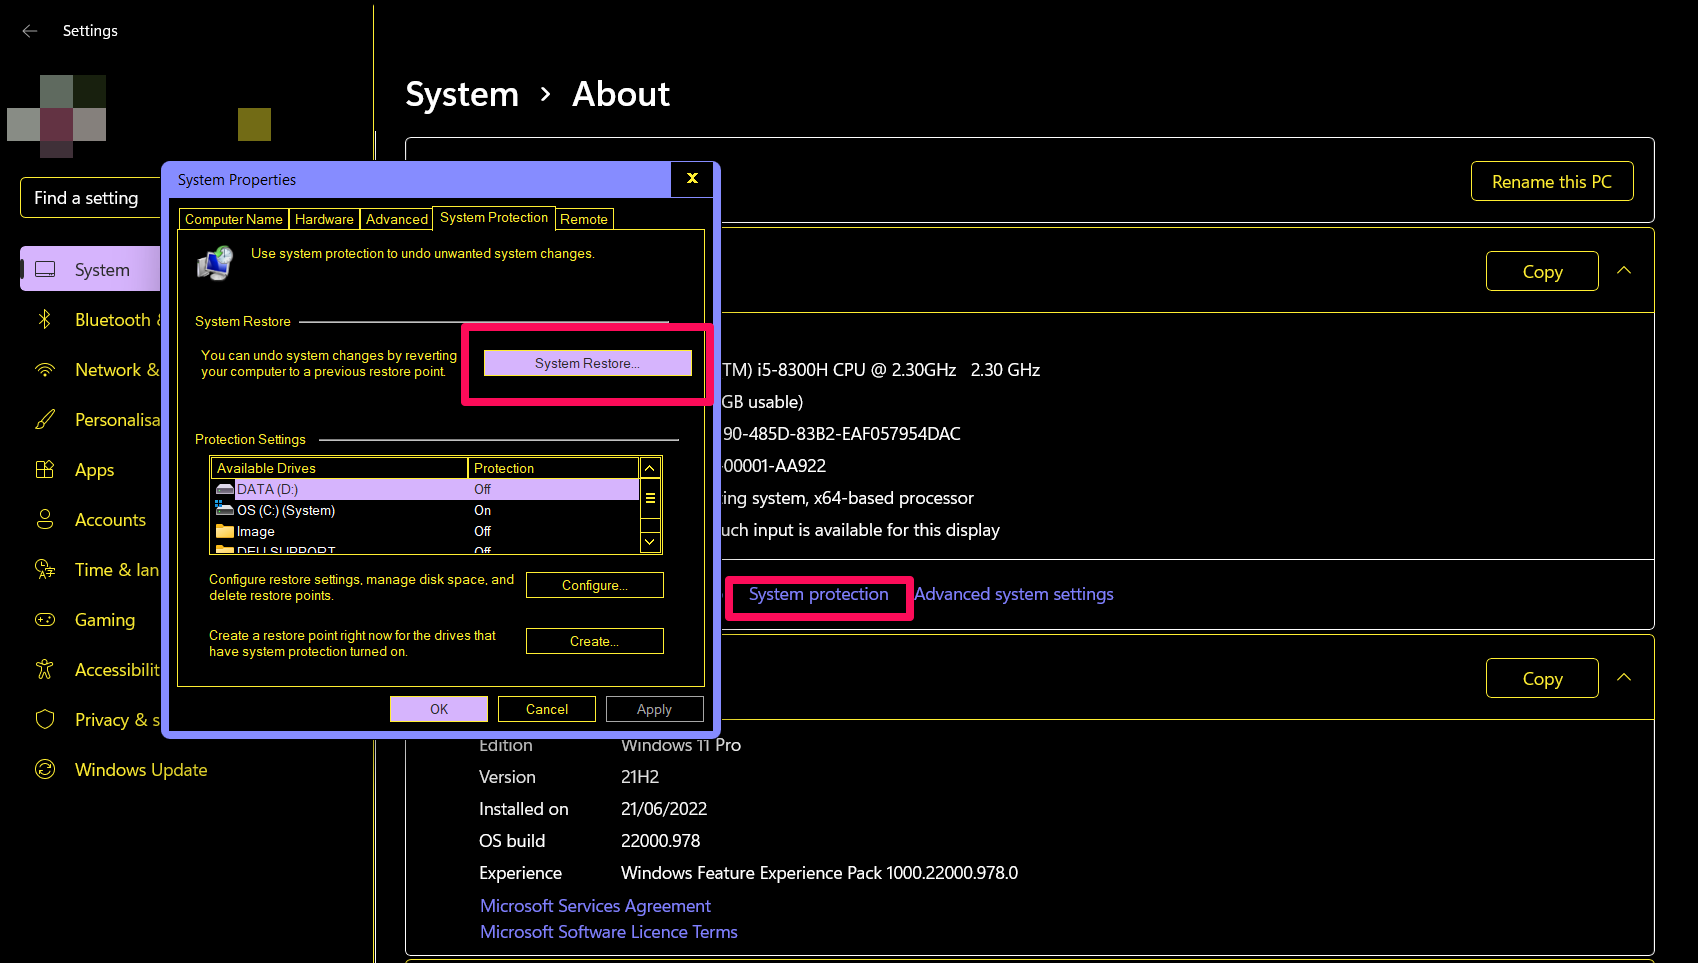Click the Personalisation brush icon
This screenshot has height=963, width=1698.
pos(45,420)
